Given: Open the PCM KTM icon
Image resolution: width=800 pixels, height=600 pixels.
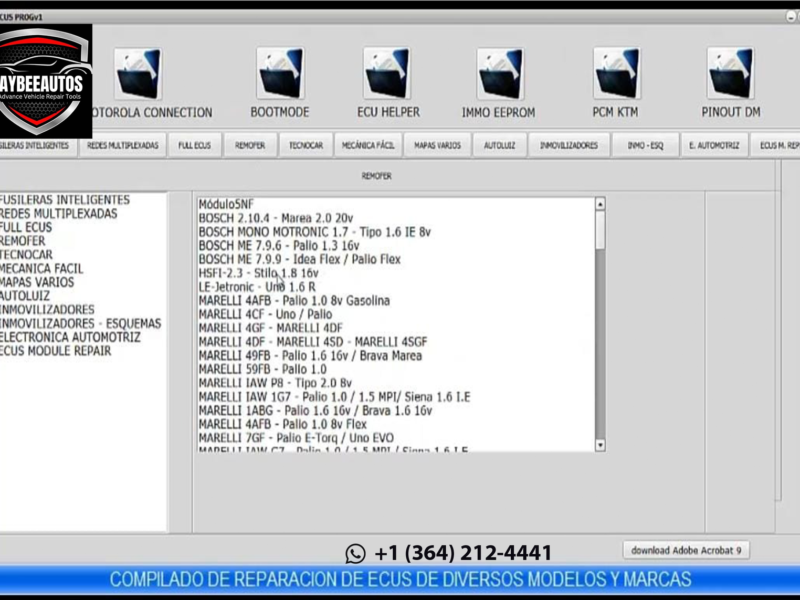Looking at the screenshot, I should [x=615, y=74].
